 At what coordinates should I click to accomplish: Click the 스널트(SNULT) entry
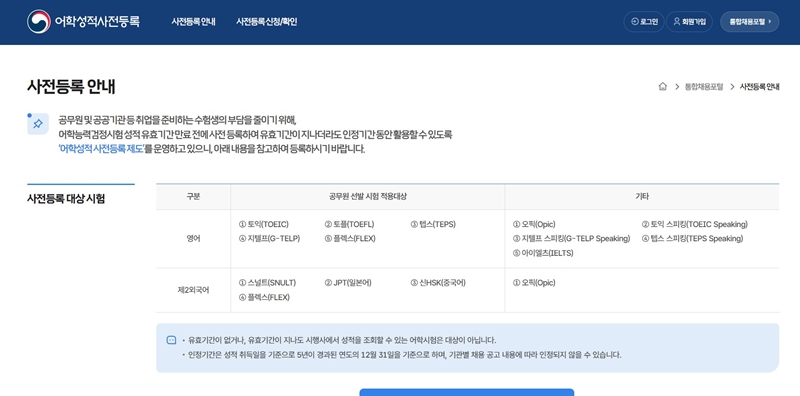tap(267, 283)
